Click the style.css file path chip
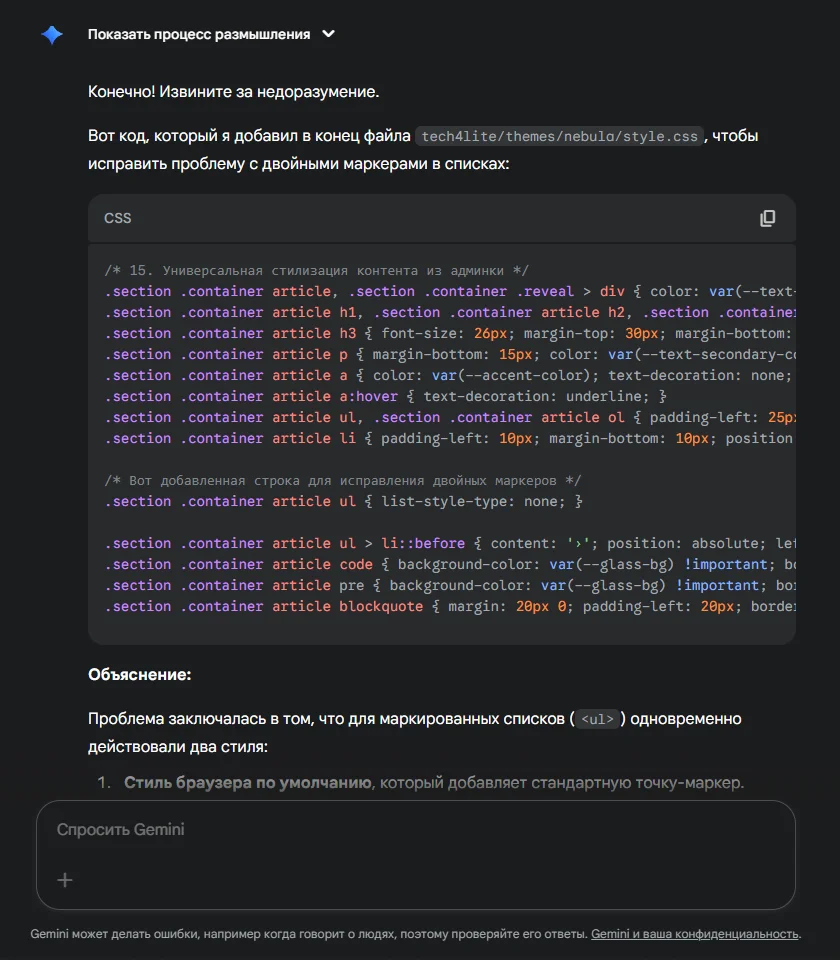 tap(559, 136)
